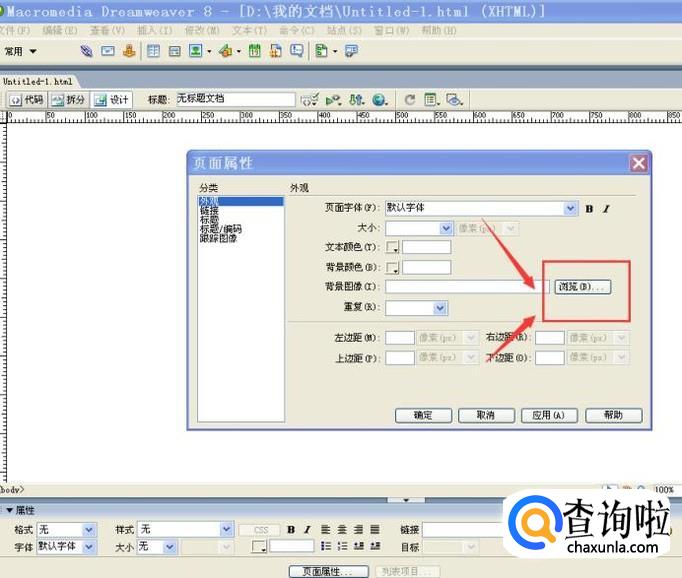Click the 确定 button in the dialog
This screenshot has width=682, height=578.
[423, 415]
